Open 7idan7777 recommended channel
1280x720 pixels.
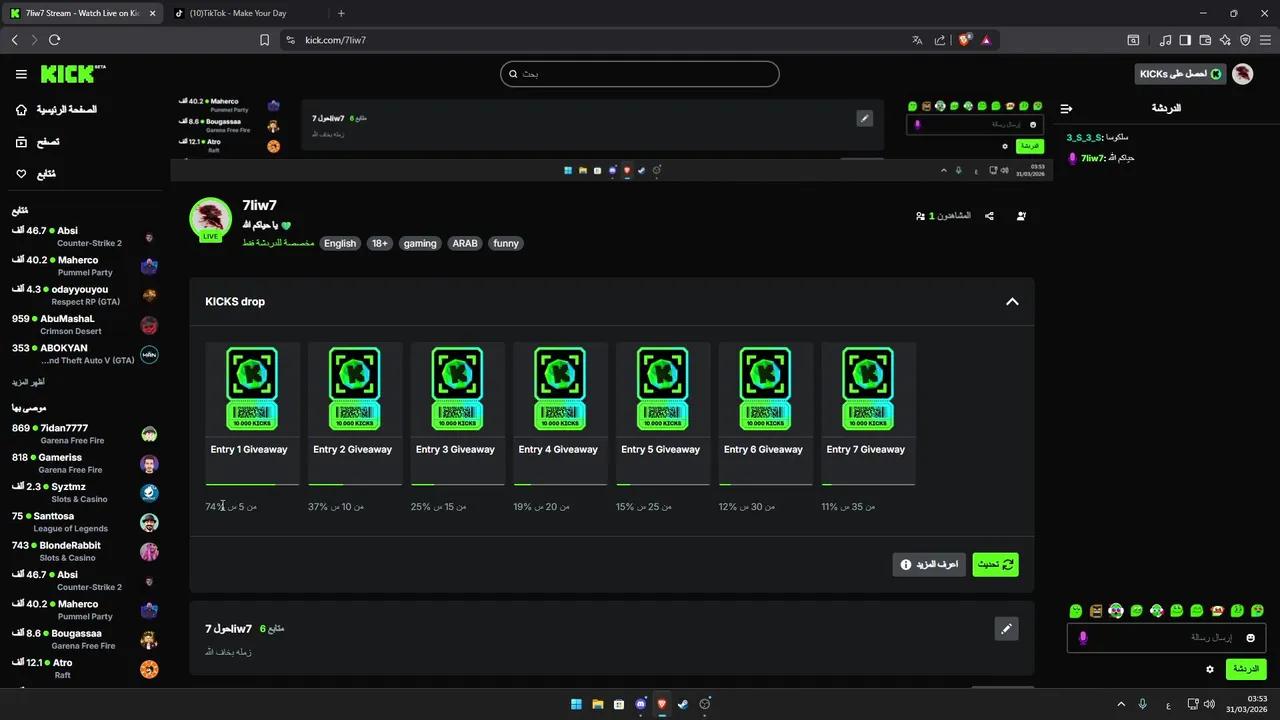pyautogui.click(x=85, y=434)
